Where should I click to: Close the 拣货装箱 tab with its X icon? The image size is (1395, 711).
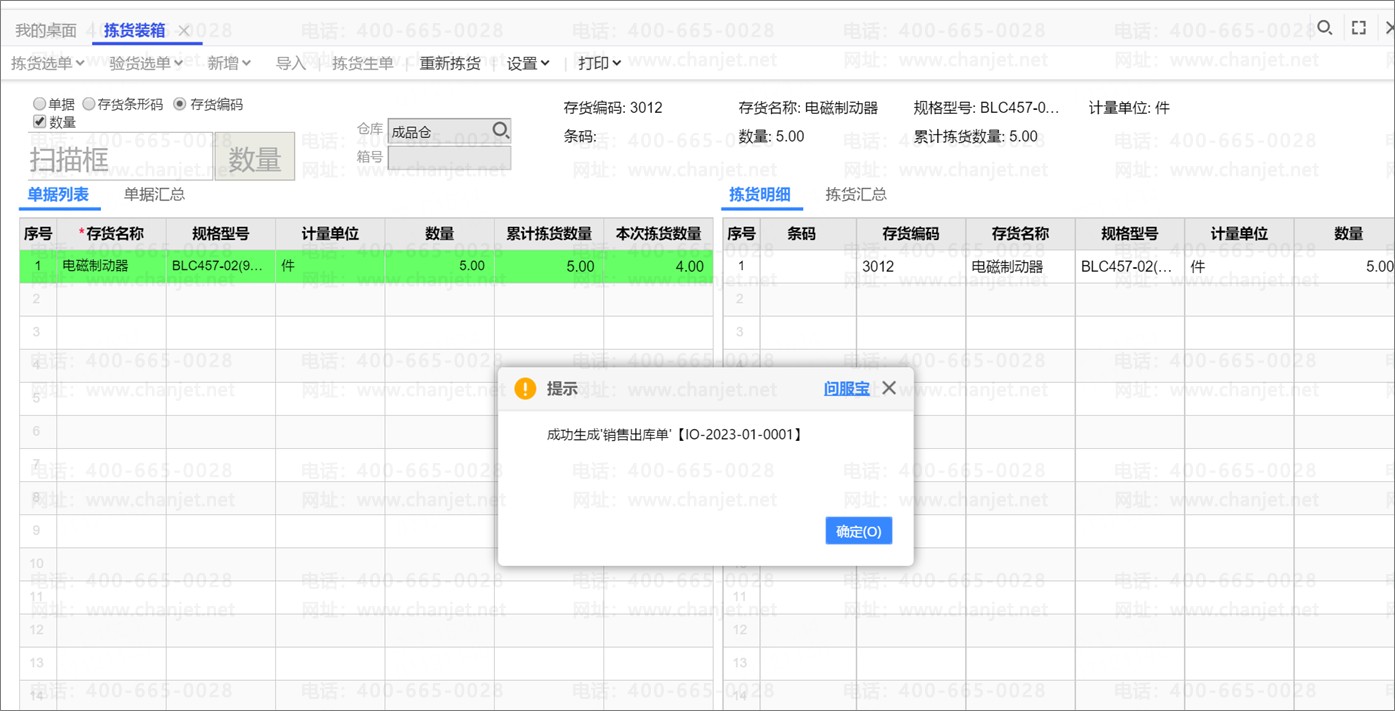click(184, 30)
